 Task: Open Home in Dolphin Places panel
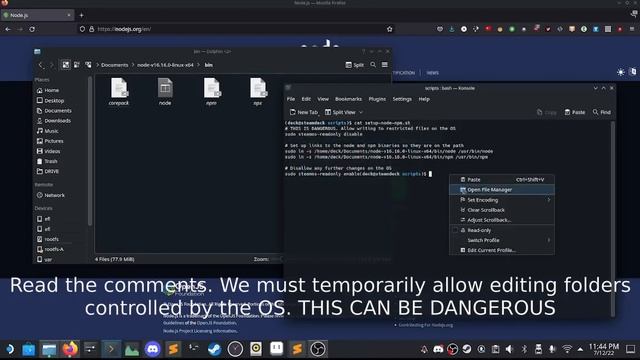(x=48, y=90)
